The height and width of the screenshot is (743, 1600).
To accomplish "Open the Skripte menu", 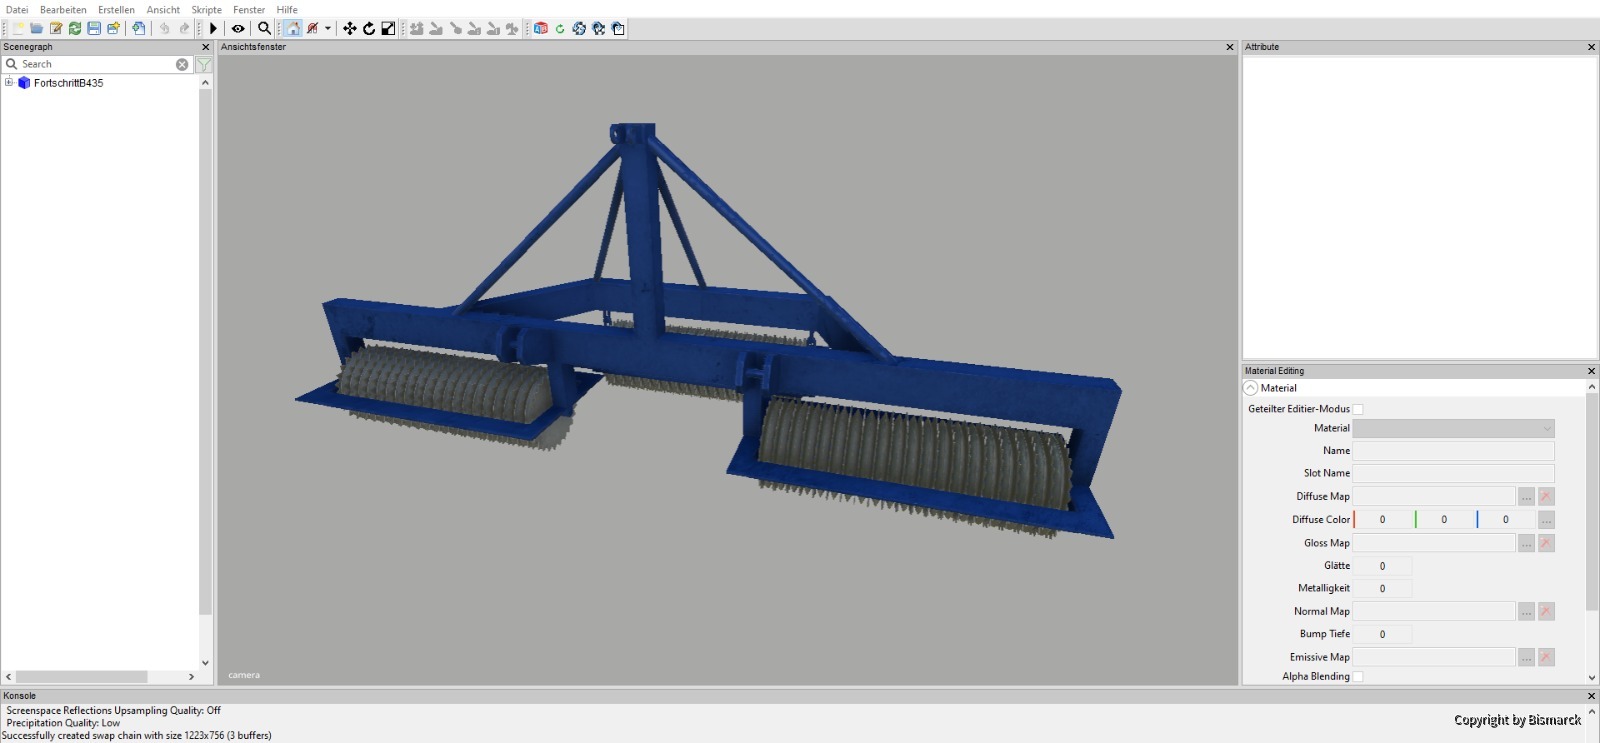I will pyautogui.click(x=207, y=10).
